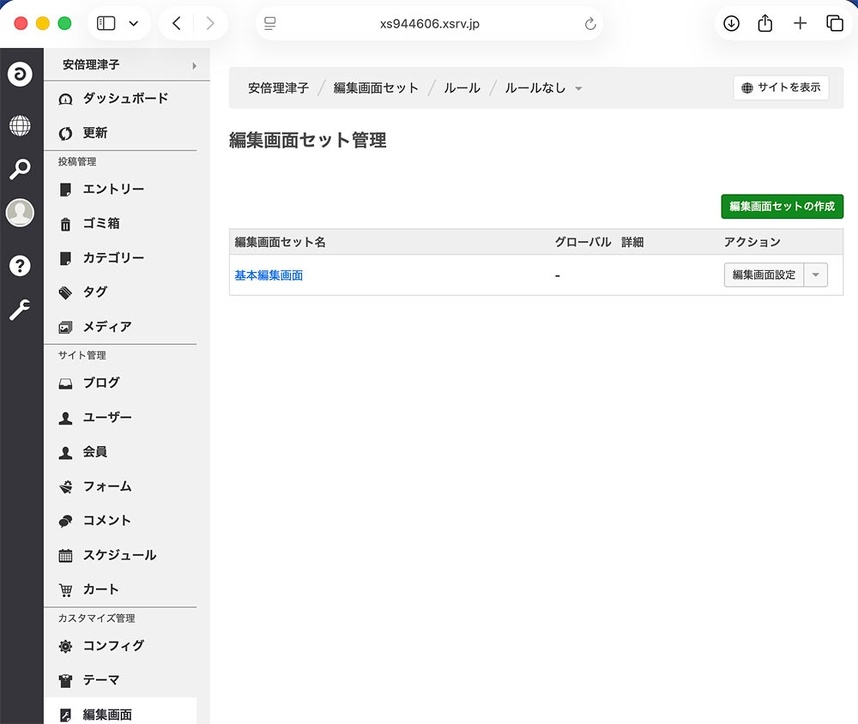This screenshot has height=724, width=858.
Task: Open the 基本編集画面 link
Action: click(x=267, y=275)
